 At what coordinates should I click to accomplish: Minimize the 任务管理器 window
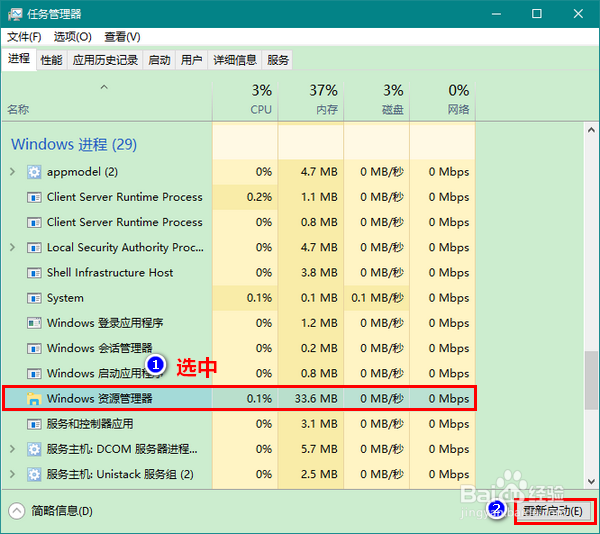coord(497,14)
